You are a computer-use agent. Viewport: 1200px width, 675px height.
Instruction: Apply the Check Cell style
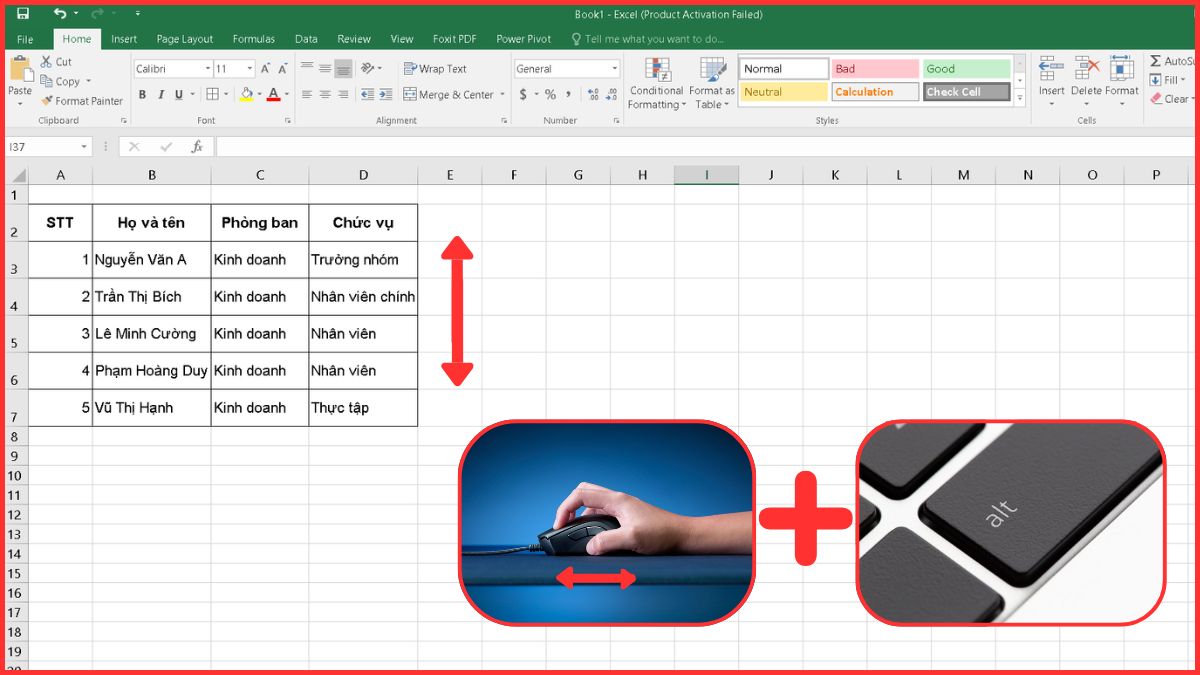tap(967, 92)
